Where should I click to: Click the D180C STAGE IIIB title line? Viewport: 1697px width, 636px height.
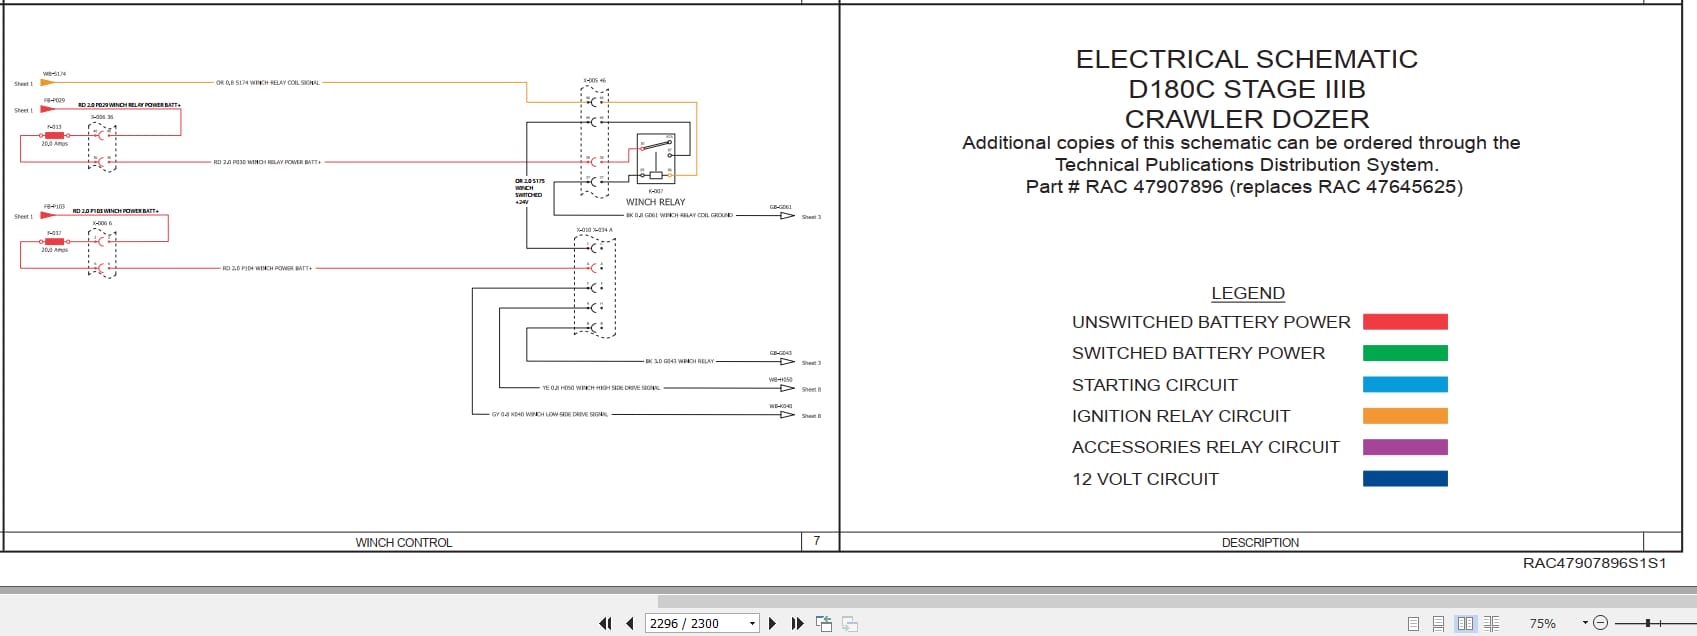1247,89
